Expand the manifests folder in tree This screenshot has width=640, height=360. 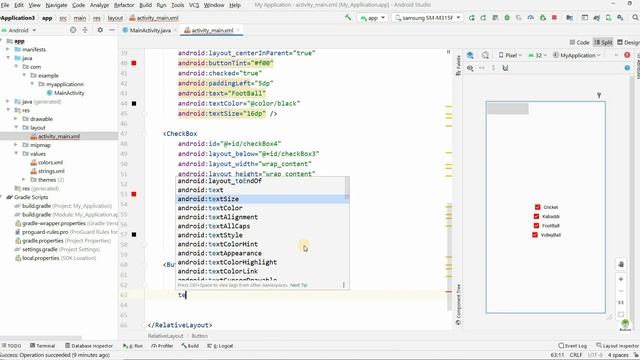tap(8, 49)
